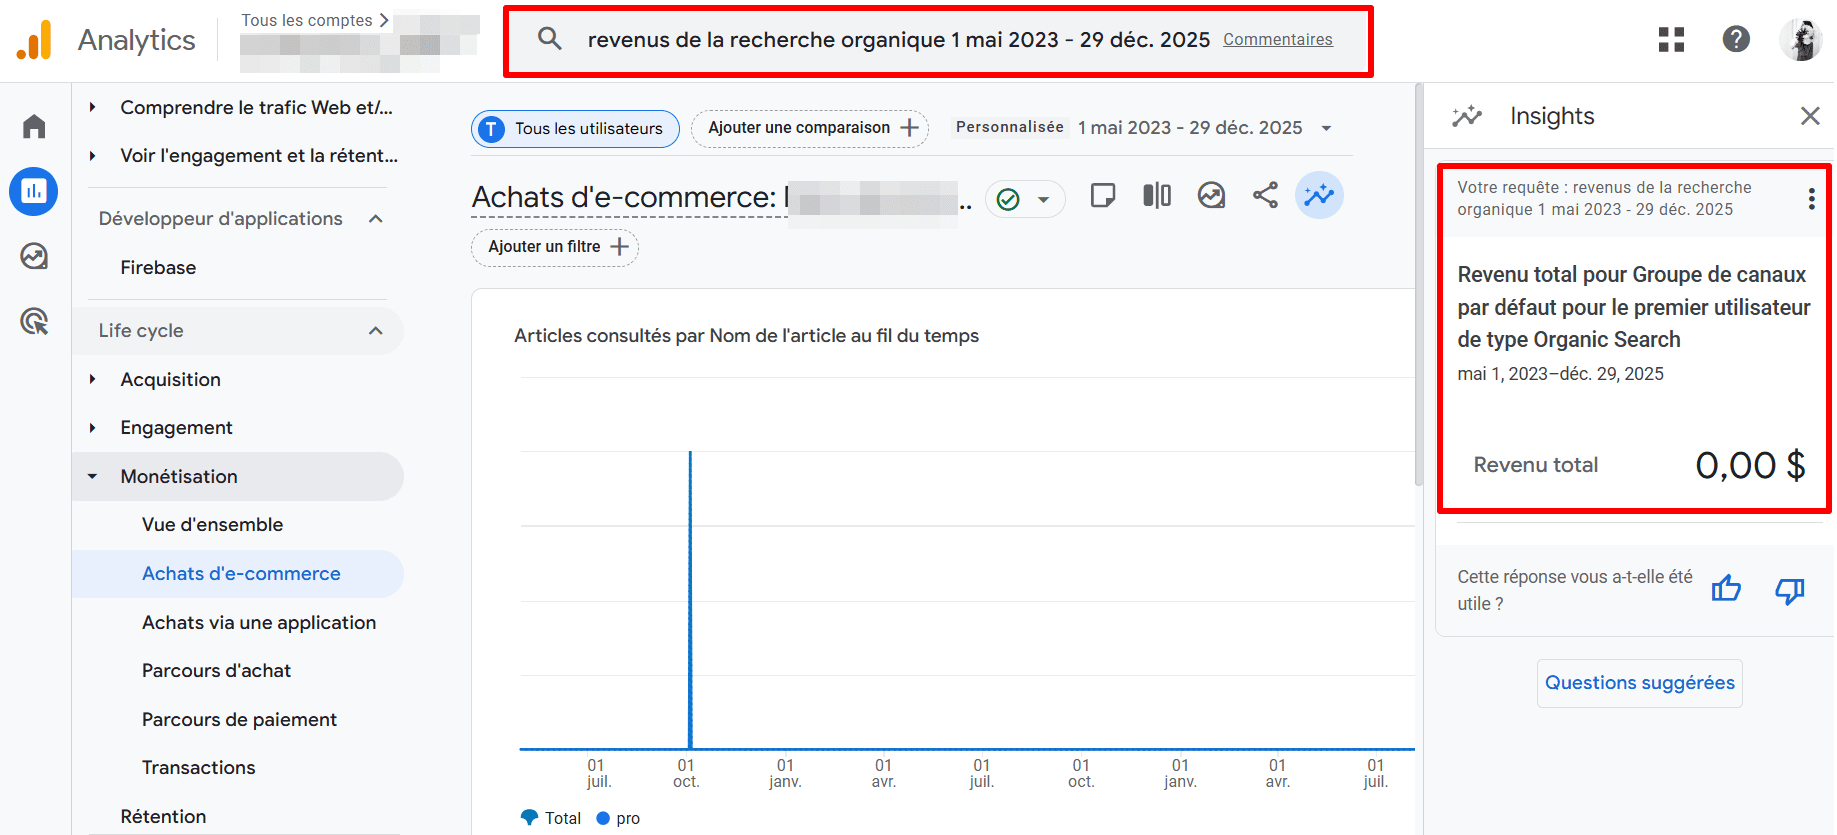The width and height of the screenshot is (1837, 835).
Task: Click the report explore chart icon
Action: click(1211, 195)
